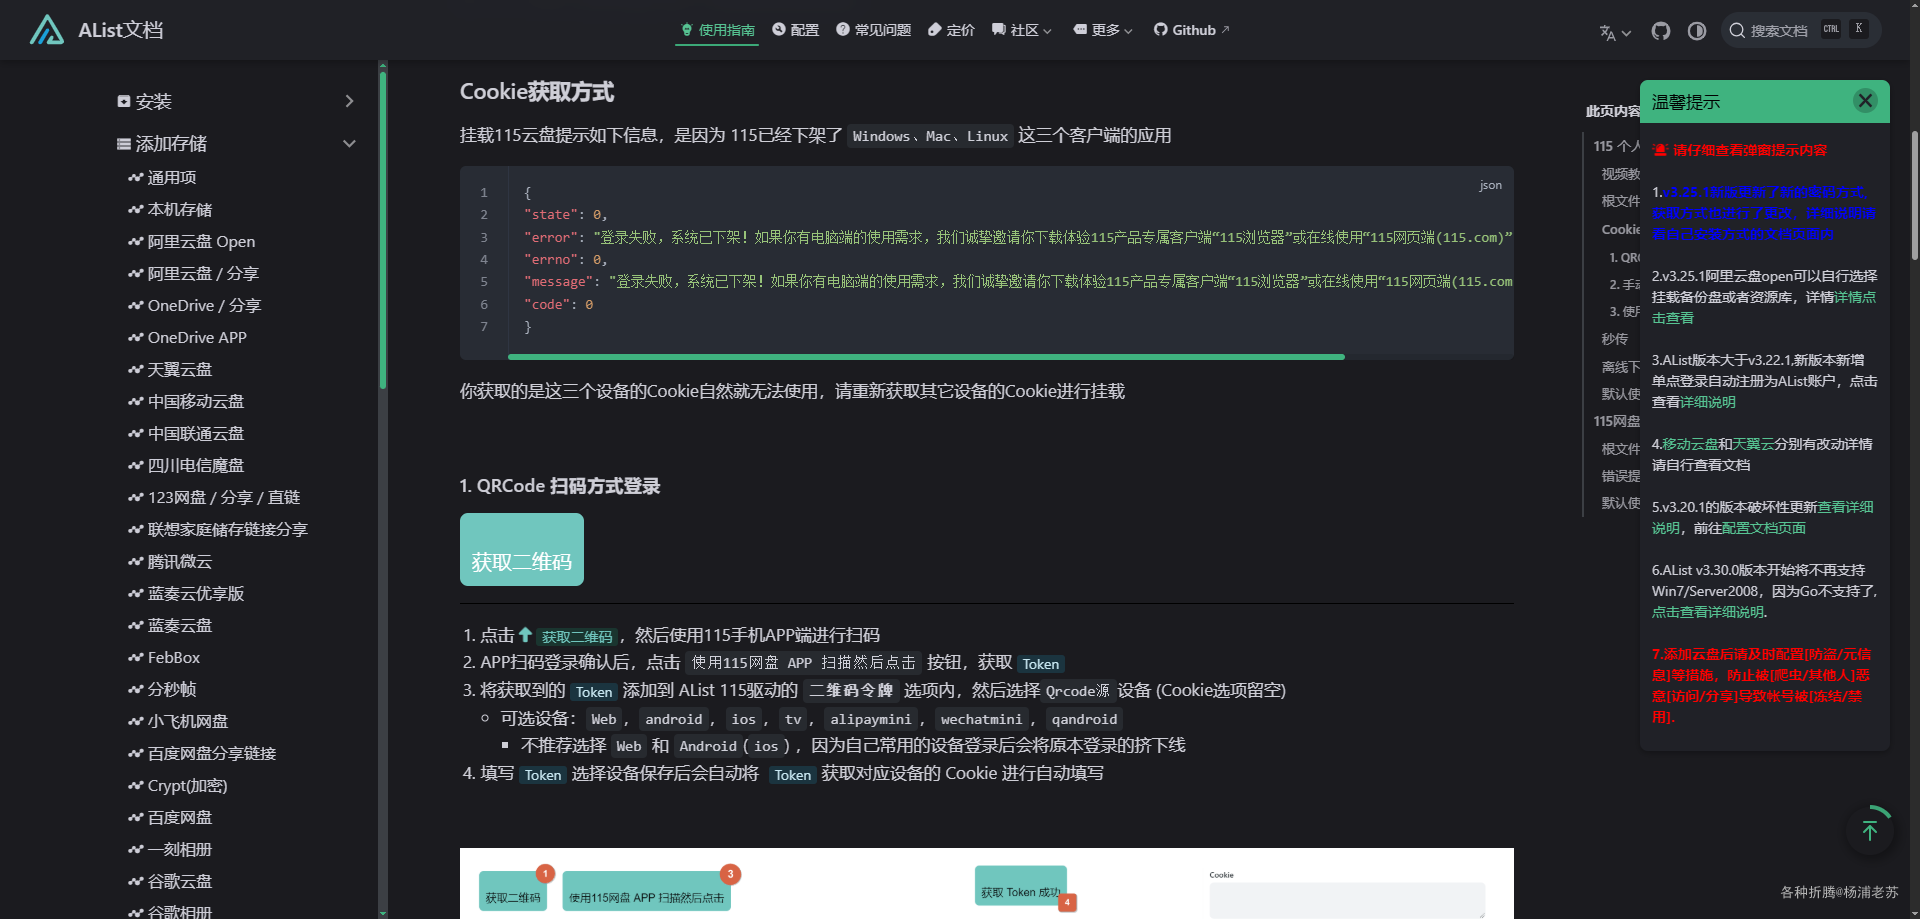Collapse the 添加存储 sidebar section chevron
This screenshot has height=919, width=1920.
[x=349, y=144]
